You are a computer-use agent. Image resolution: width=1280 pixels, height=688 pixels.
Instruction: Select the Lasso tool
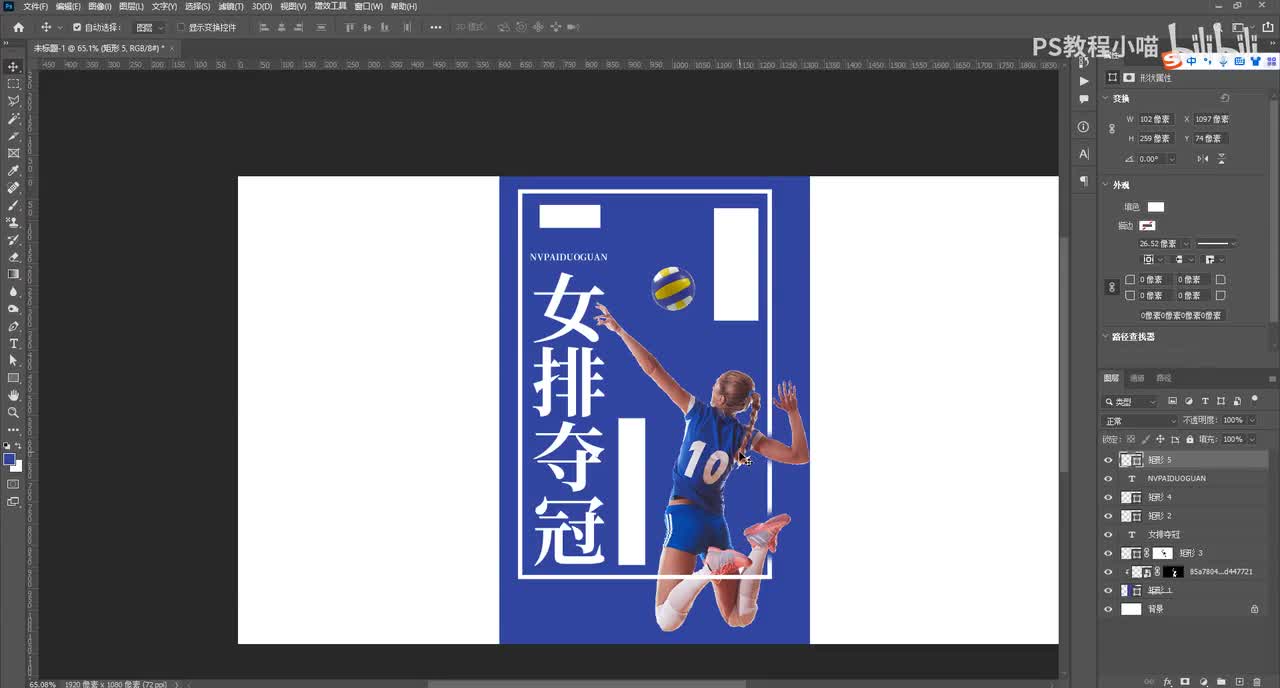[x=13, y=101]
